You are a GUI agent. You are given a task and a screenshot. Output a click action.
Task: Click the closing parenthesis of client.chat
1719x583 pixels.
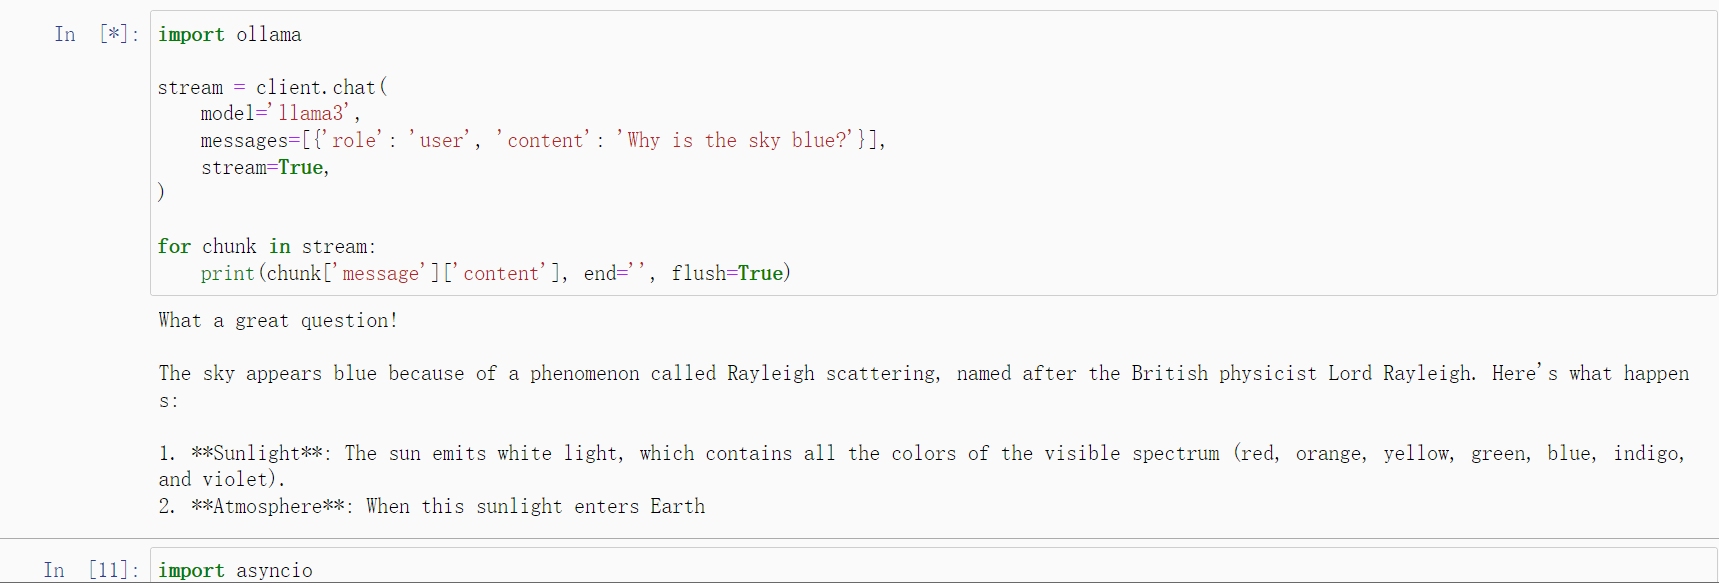161,192
